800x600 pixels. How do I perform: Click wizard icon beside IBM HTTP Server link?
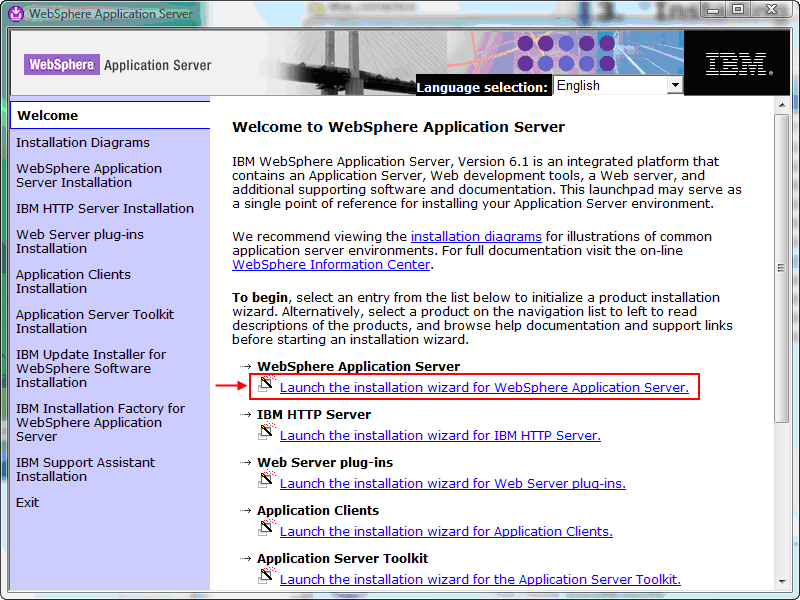point(266,432)
